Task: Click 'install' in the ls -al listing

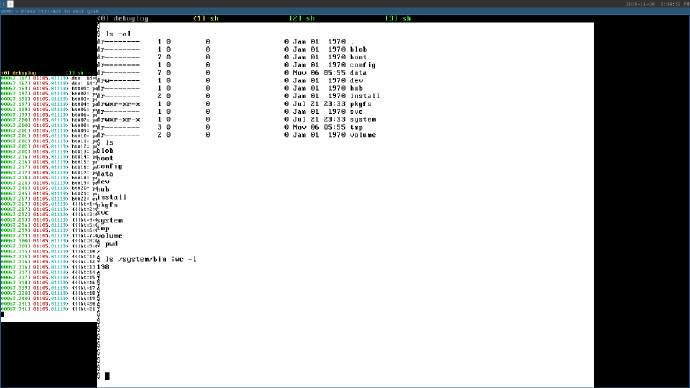Action: point(365,96)
